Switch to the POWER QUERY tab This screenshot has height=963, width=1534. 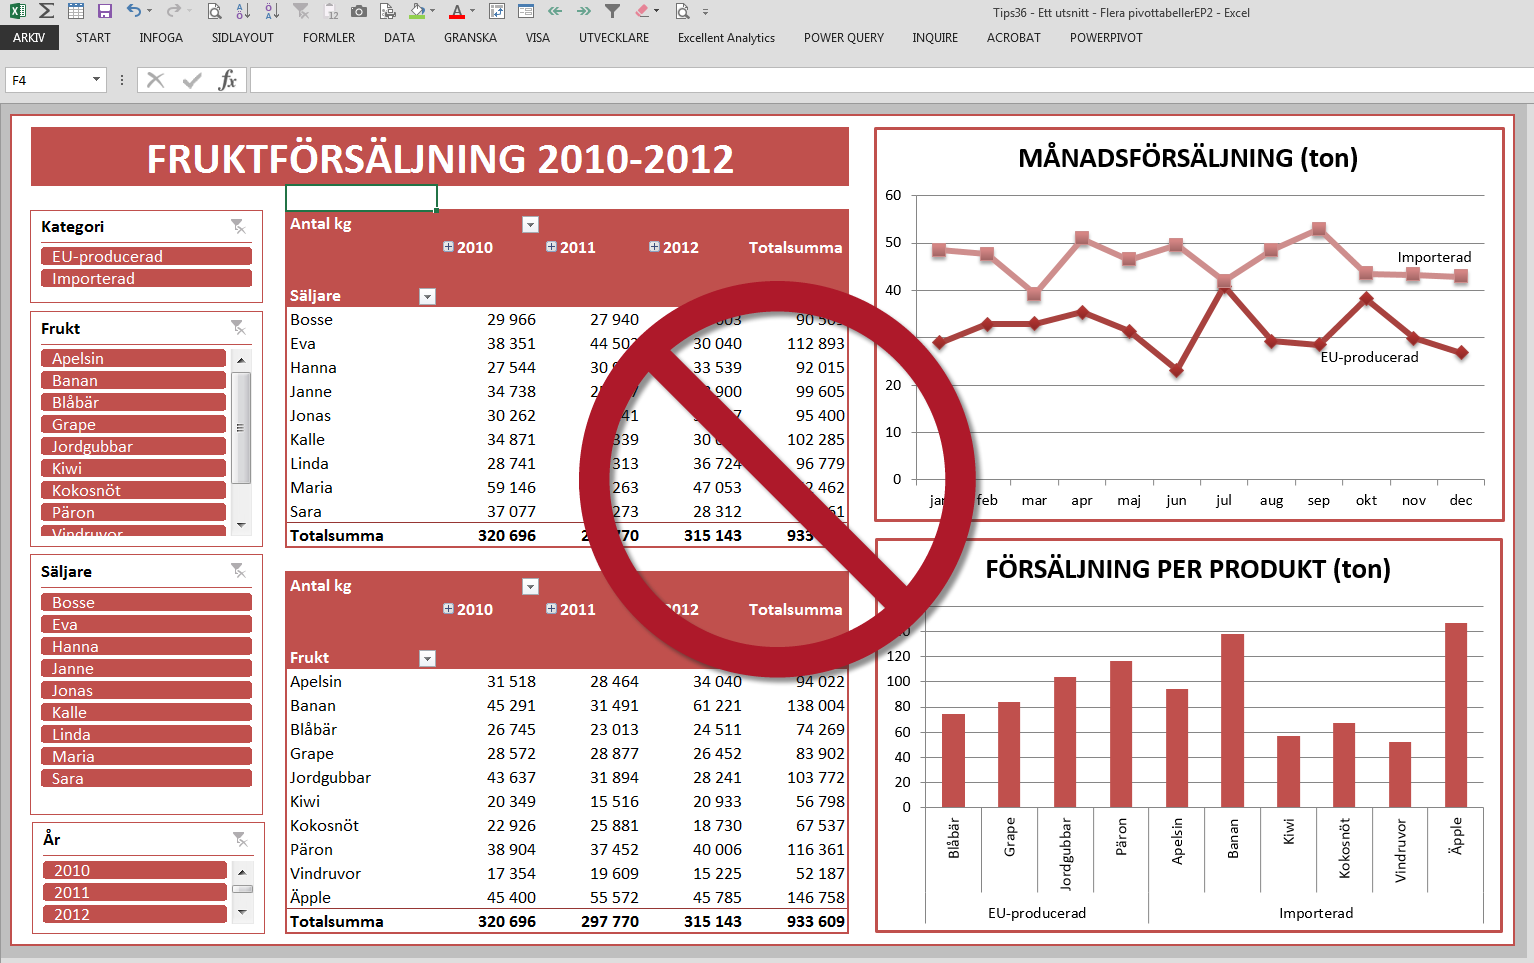(843, 38)
